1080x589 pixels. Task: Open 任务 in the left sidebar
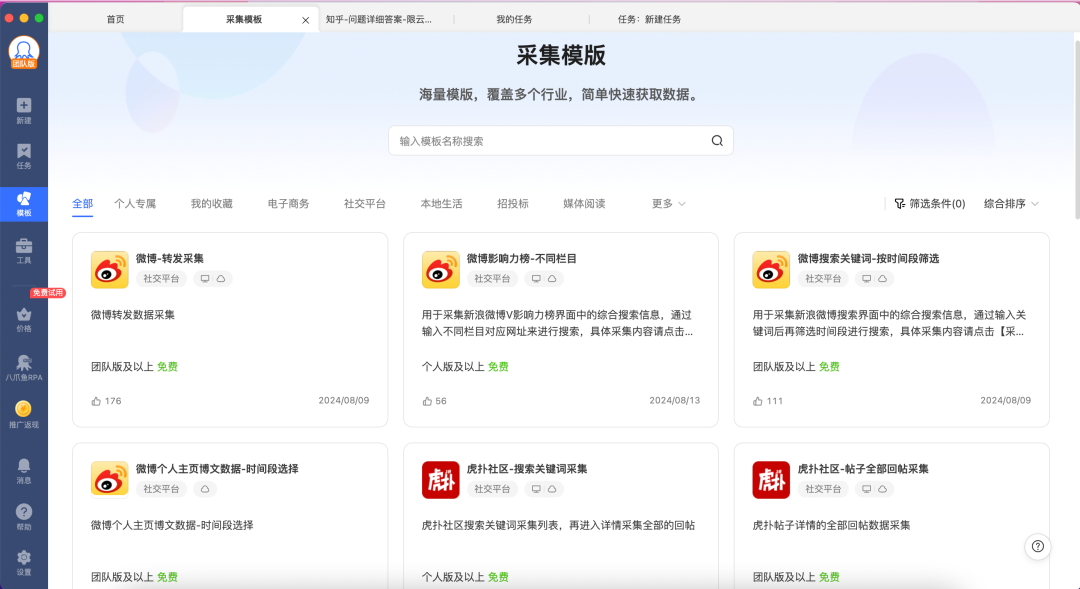(23, 156)
